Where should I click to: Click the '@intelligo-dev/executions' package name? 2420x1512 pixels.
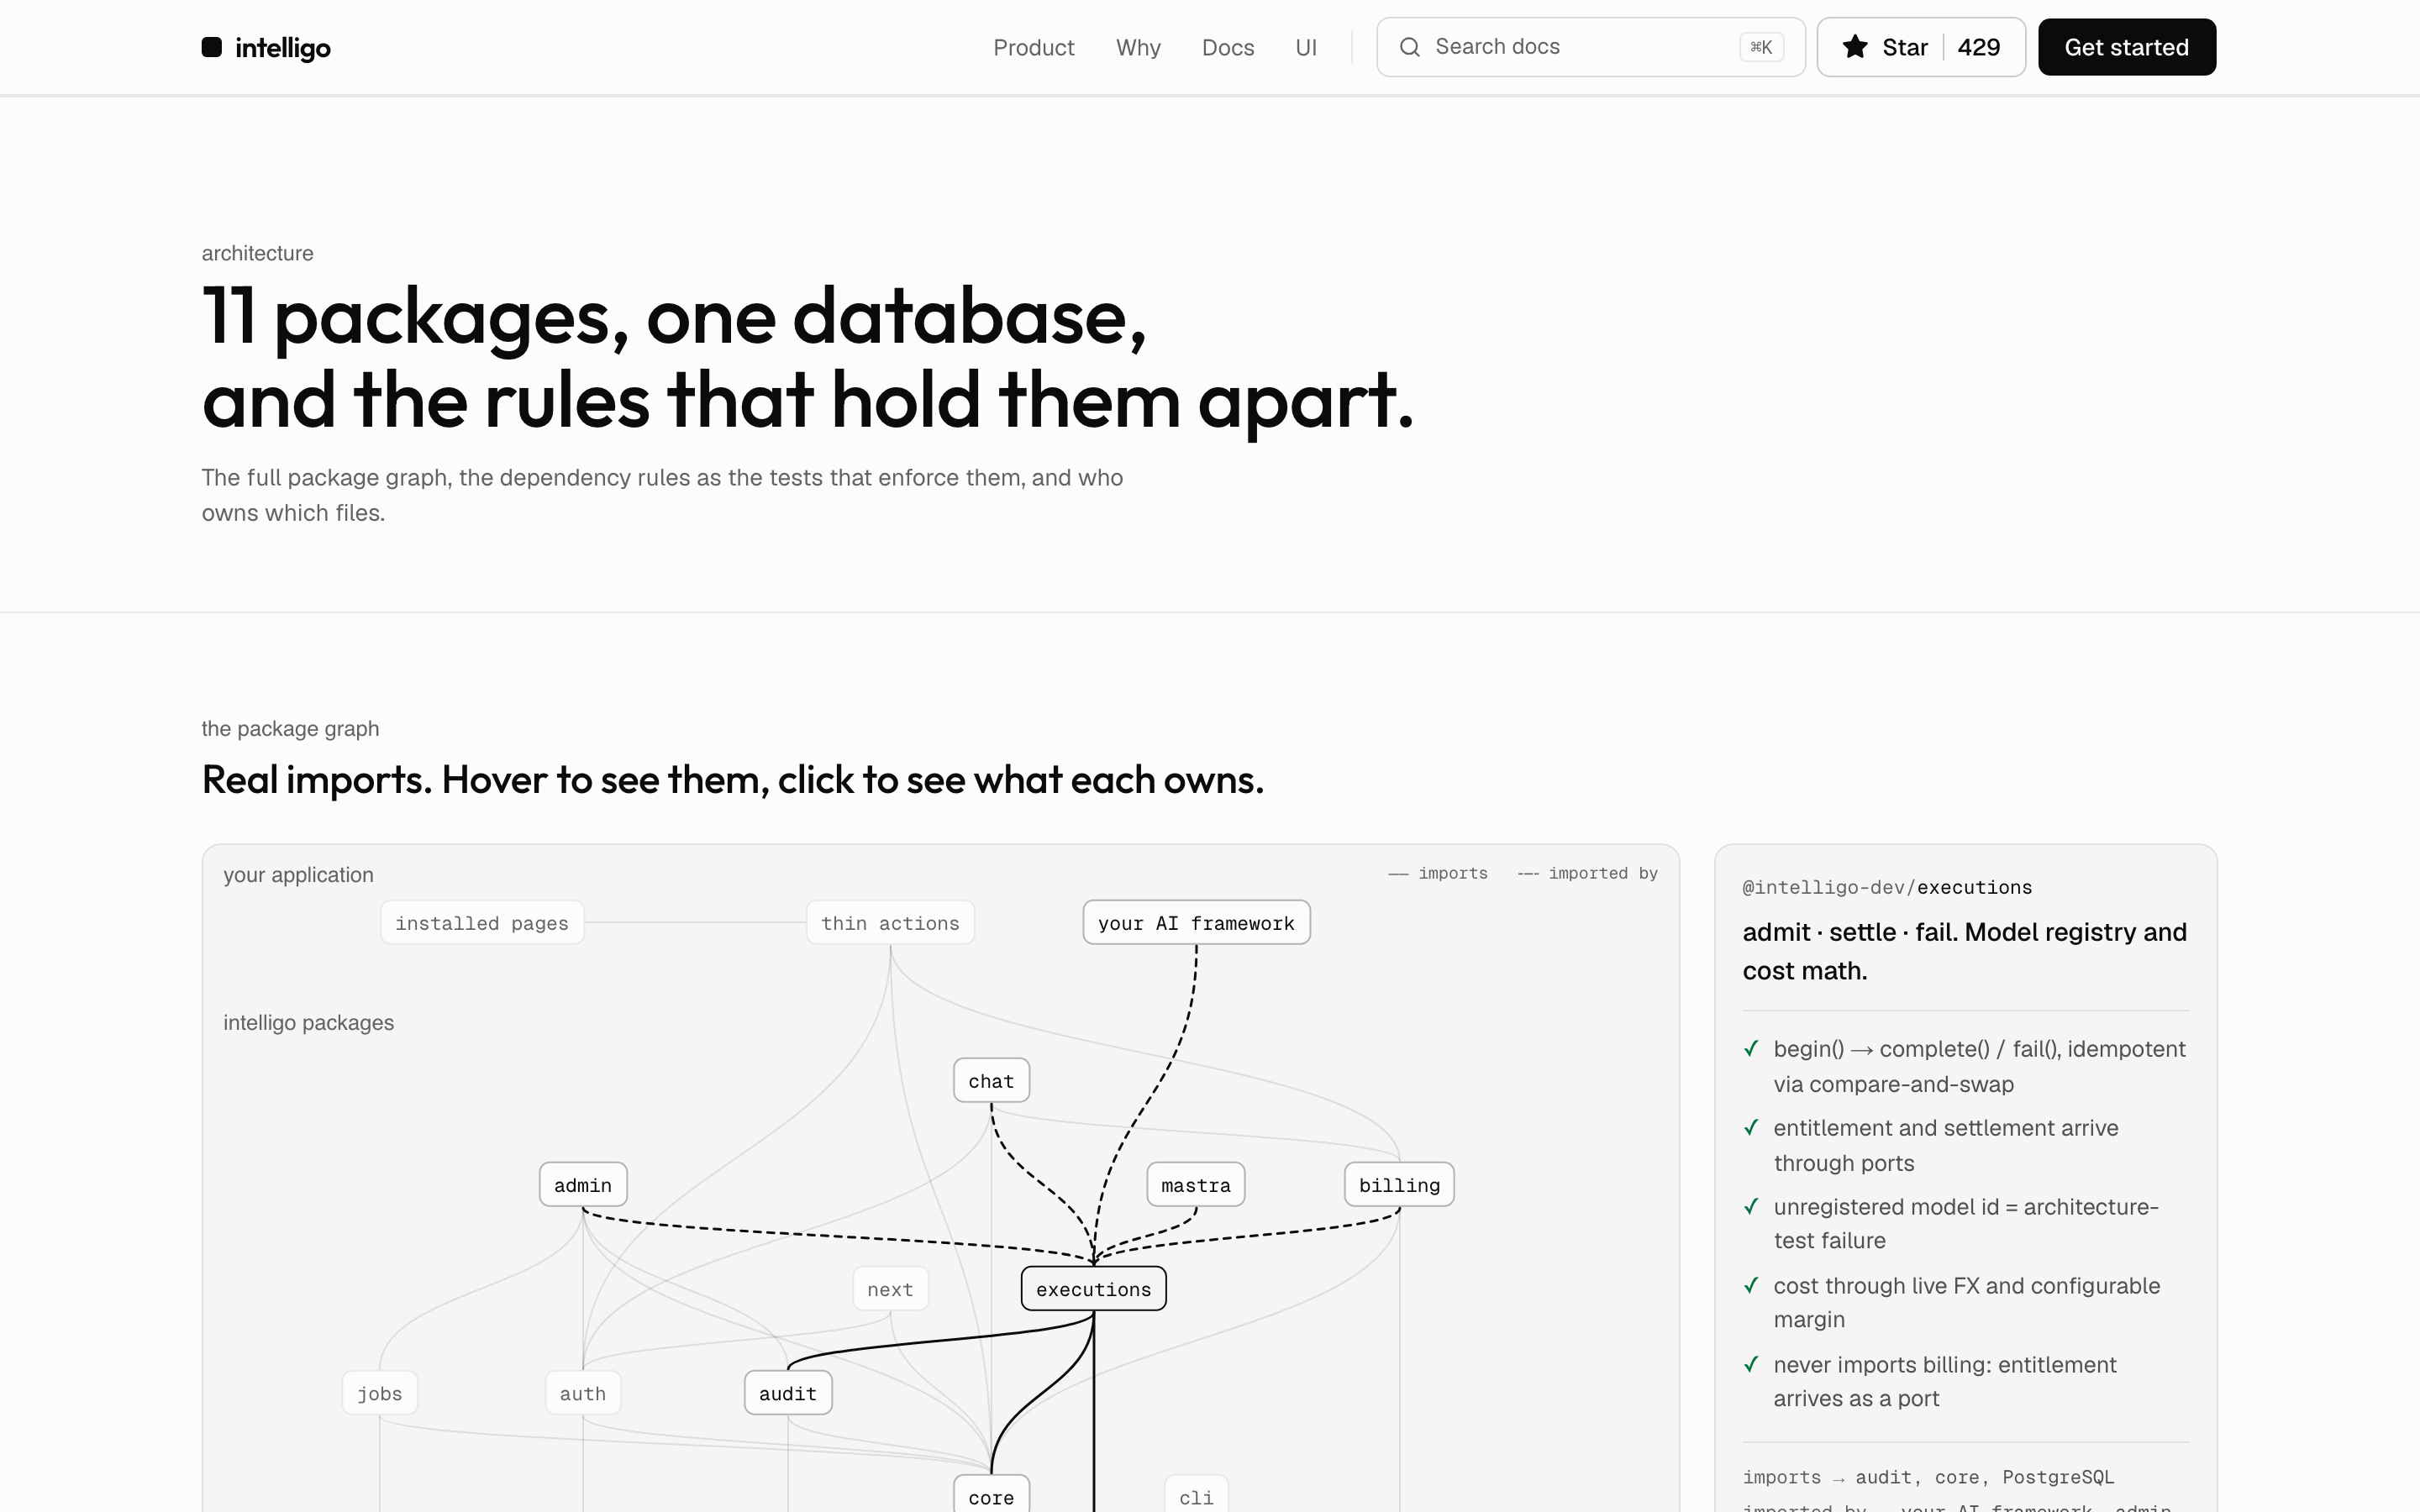pos(1887,887)
